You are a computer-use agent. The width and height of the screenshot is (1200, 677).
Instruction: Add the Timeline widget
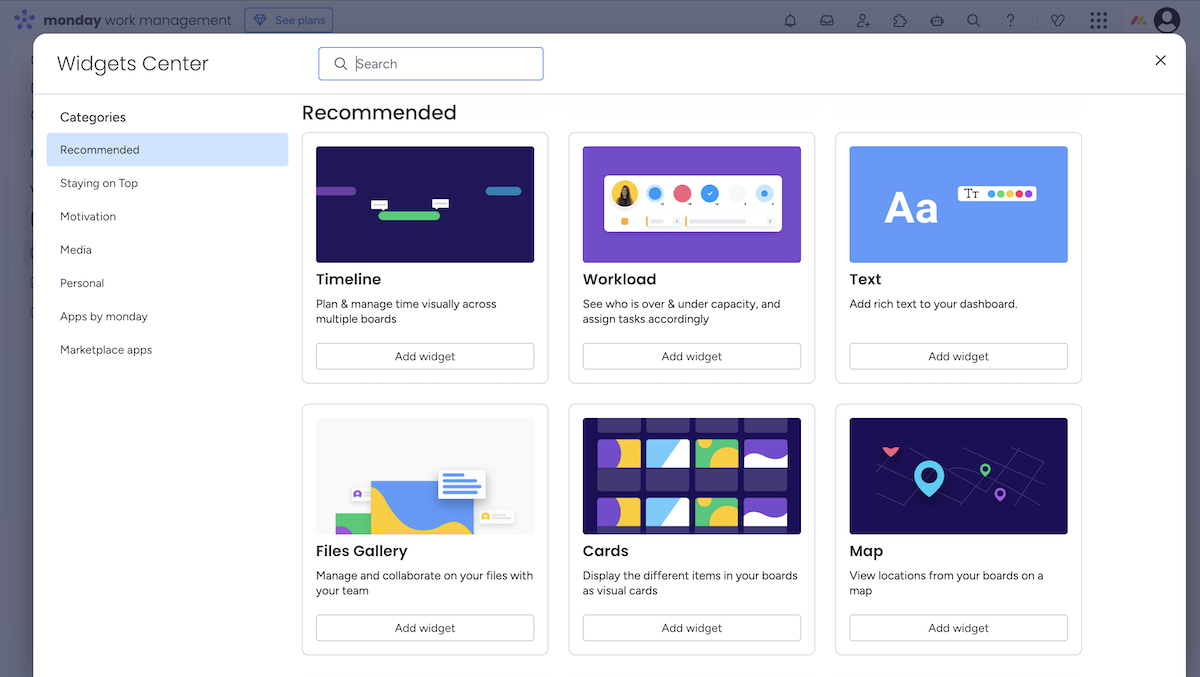coord(424,356)
